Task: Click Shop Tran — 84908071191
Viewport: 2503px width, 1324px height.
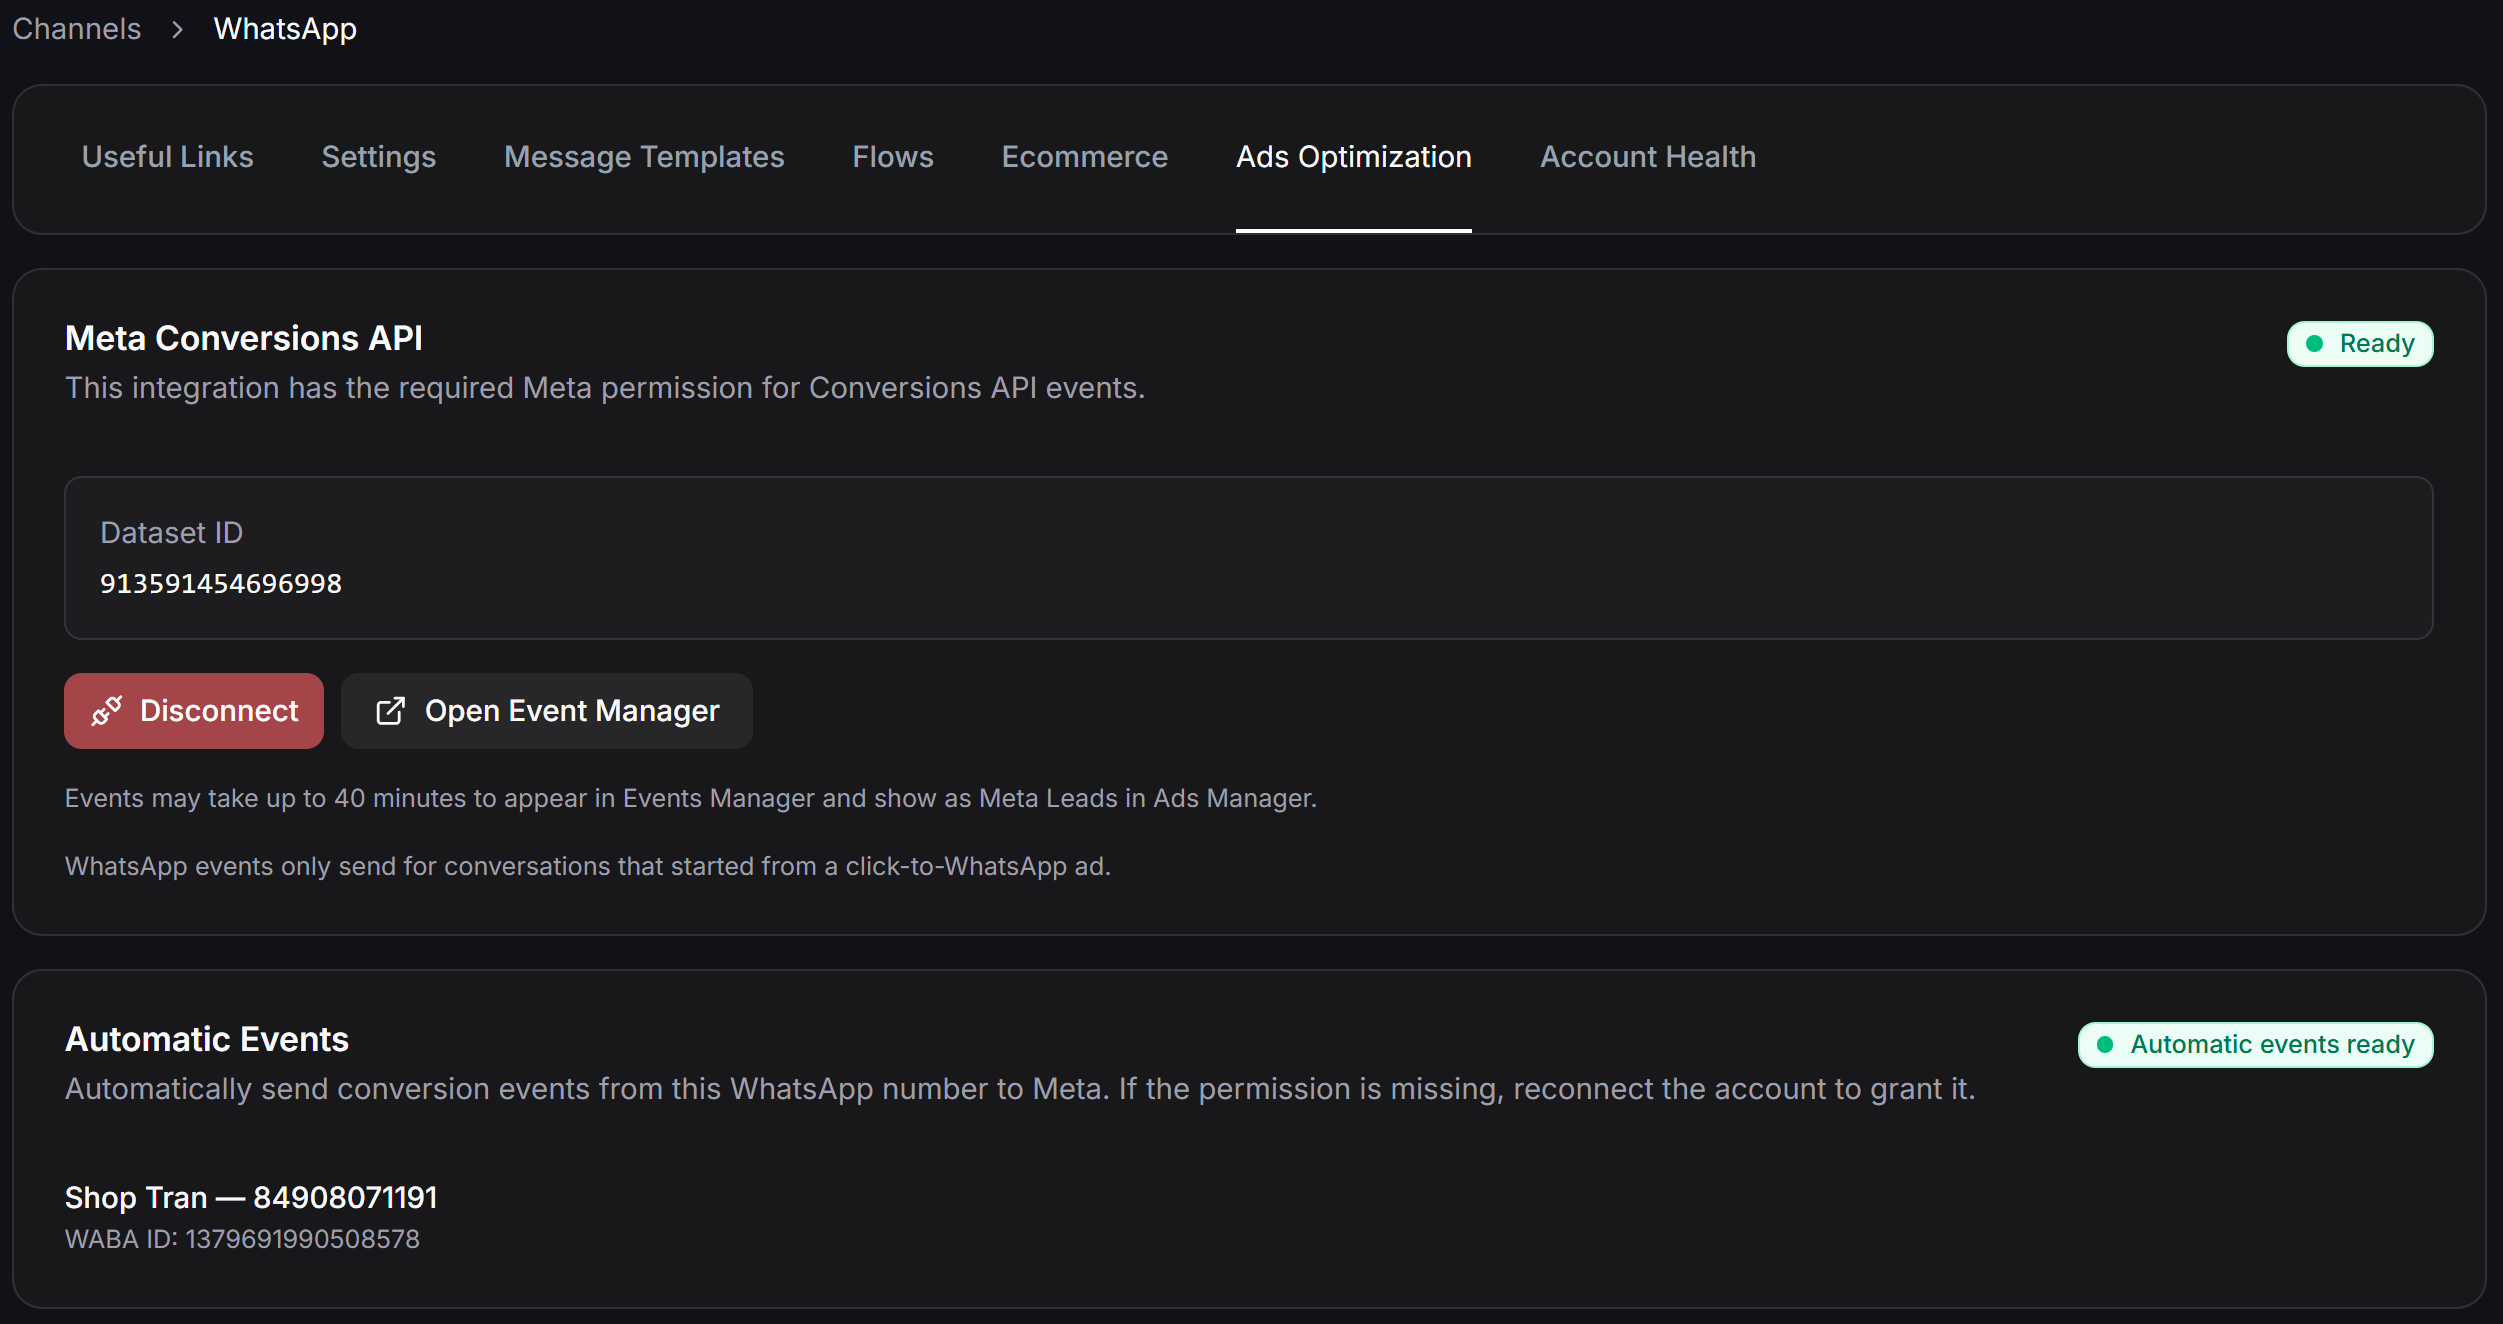Action: (251, 1198)
